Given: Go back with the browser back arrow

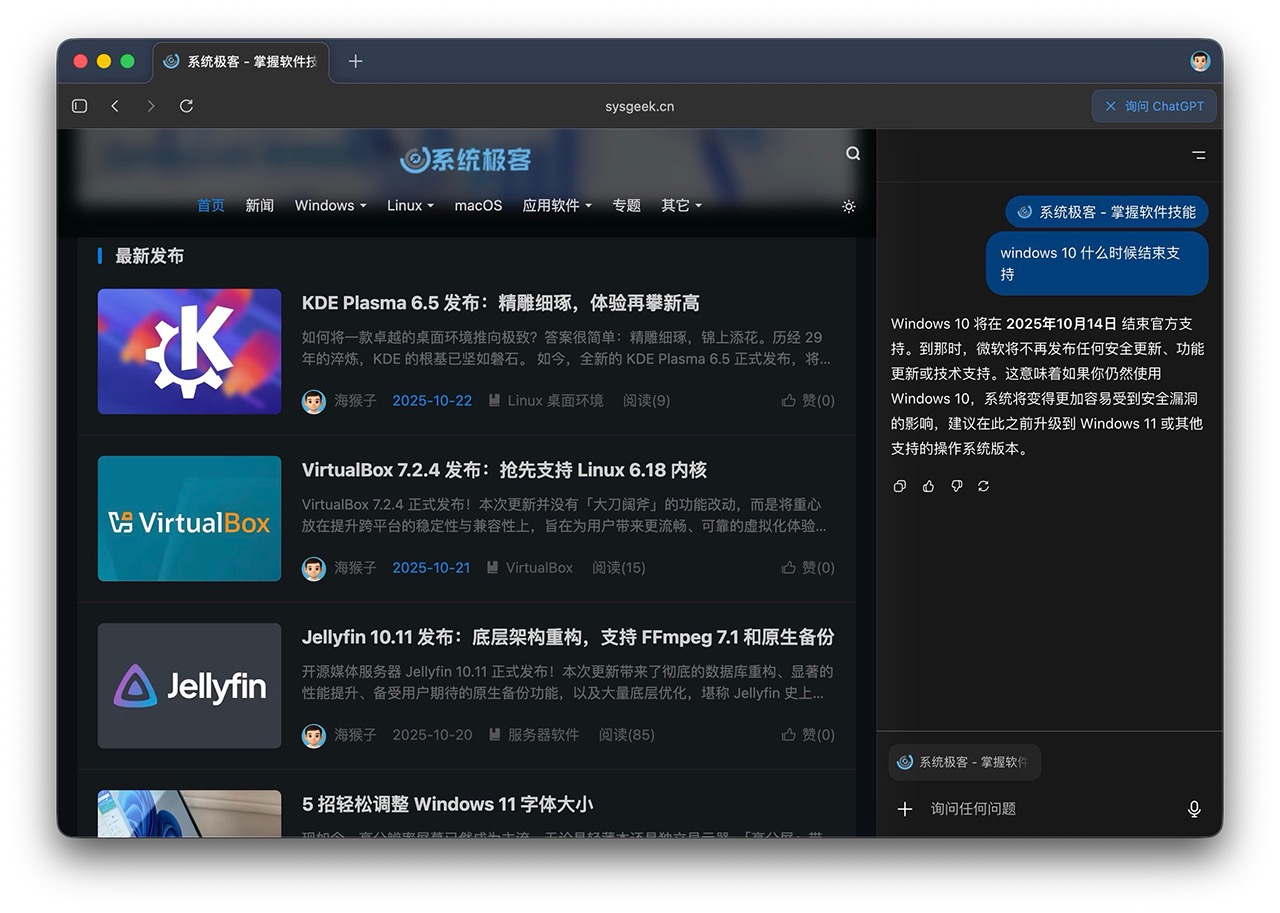Looking at the screenshot, I should tap(115, 106).
